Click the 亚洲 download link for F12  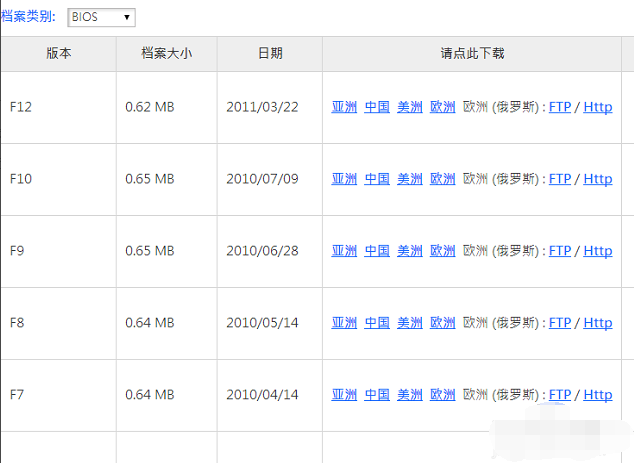pos(344,107)
